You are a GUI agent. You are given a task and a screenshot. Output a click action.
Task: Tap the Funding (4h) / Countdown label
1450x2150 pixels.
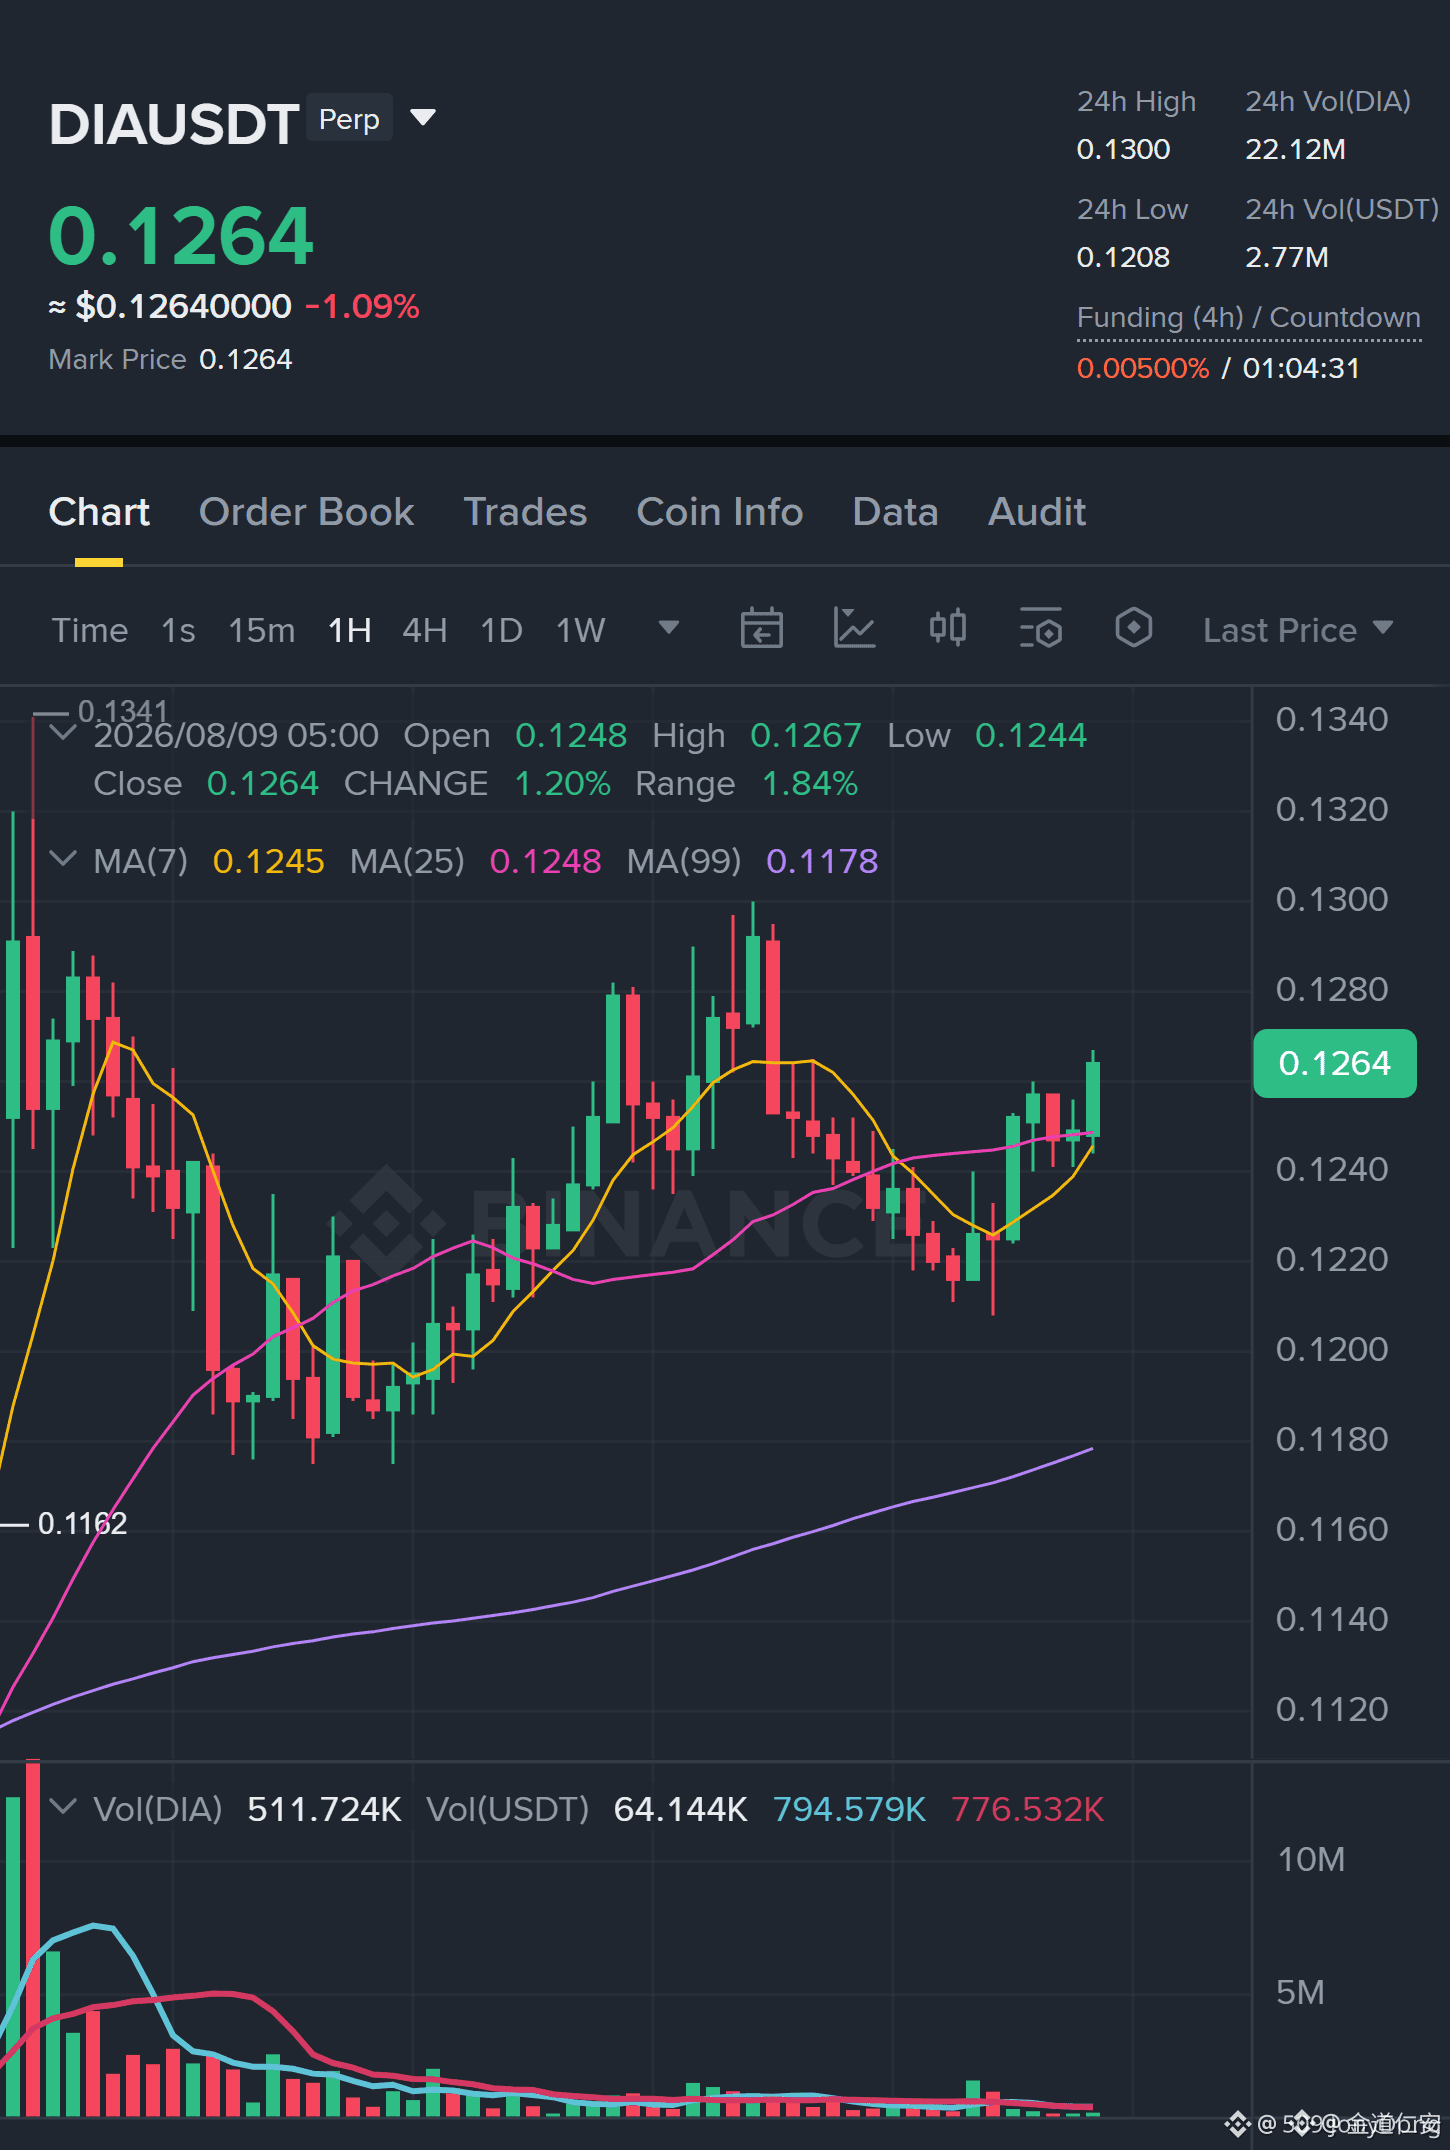tap(1249, 318)
